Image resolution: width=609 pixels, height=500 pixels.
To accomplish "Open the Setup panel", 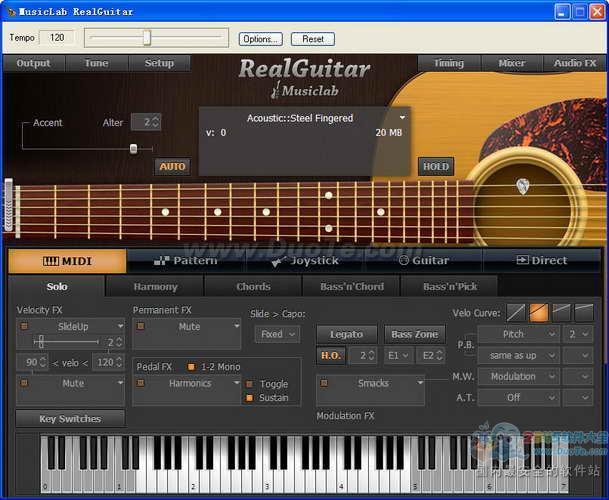I will (159, 63).
